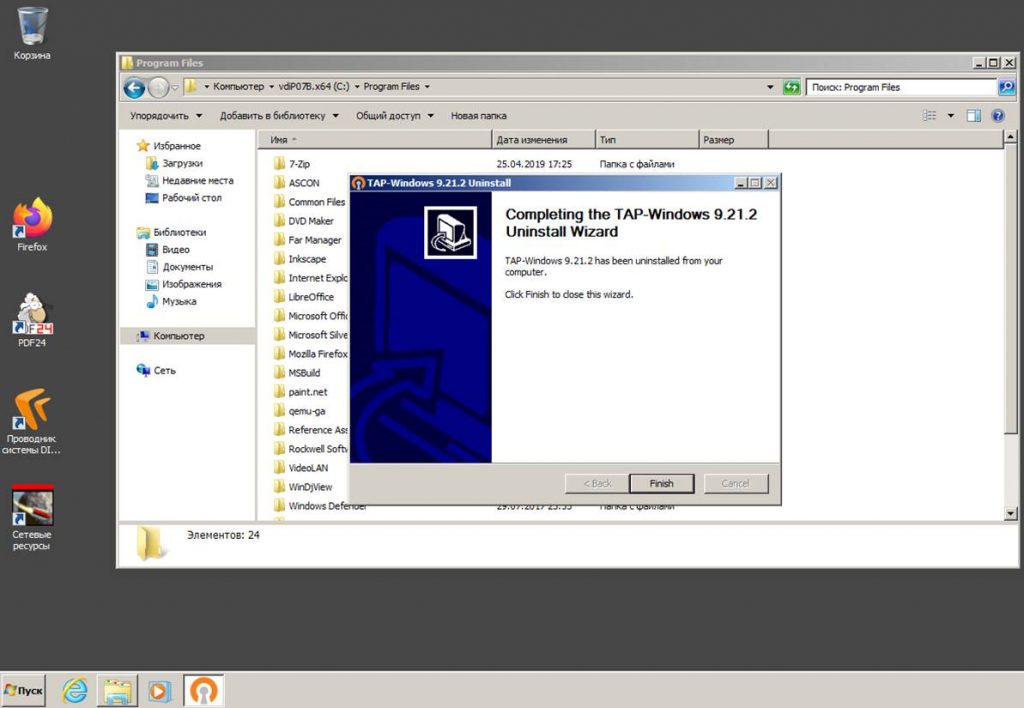Select Сеть in the navigation pane
The height and width of the screenshot is (708, 1024).
pos(157,370)
